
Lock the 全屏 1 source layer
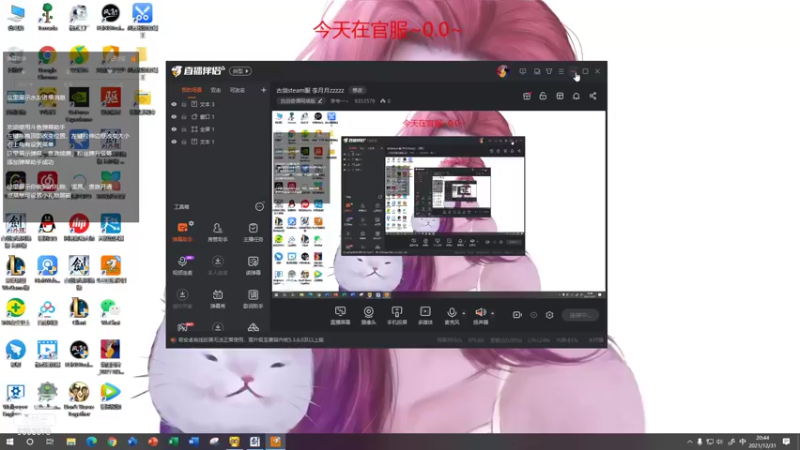184,129
